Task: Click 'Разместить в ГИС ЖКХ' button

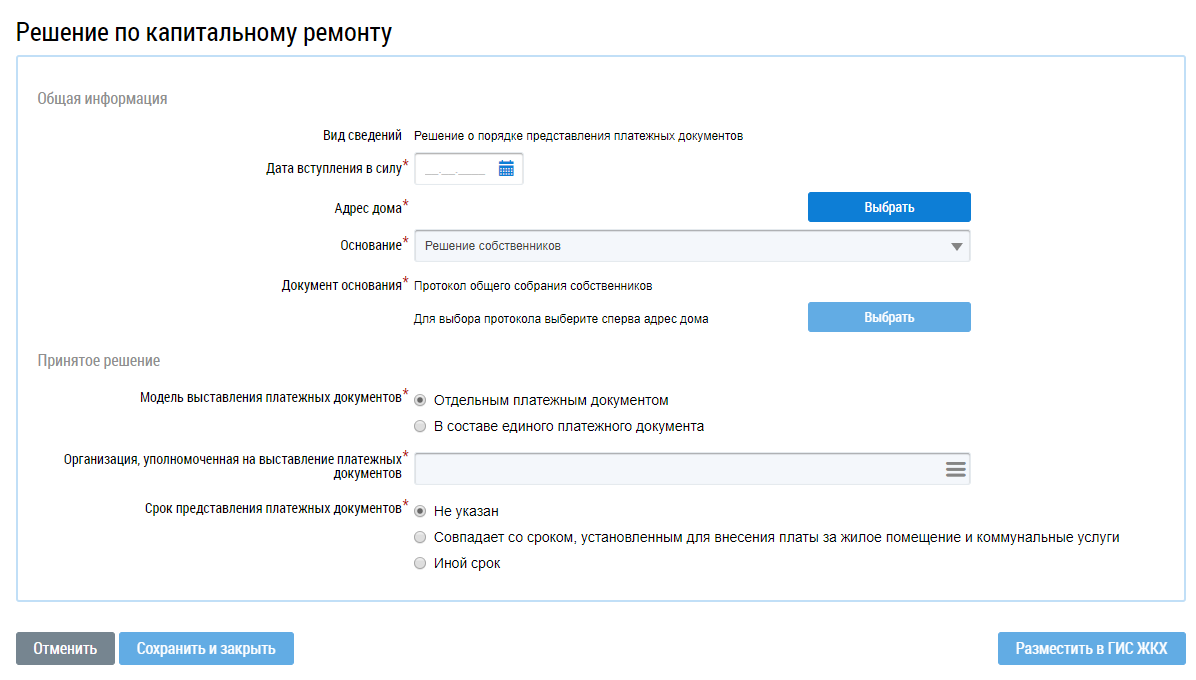Action: (x=1091, y=648)
